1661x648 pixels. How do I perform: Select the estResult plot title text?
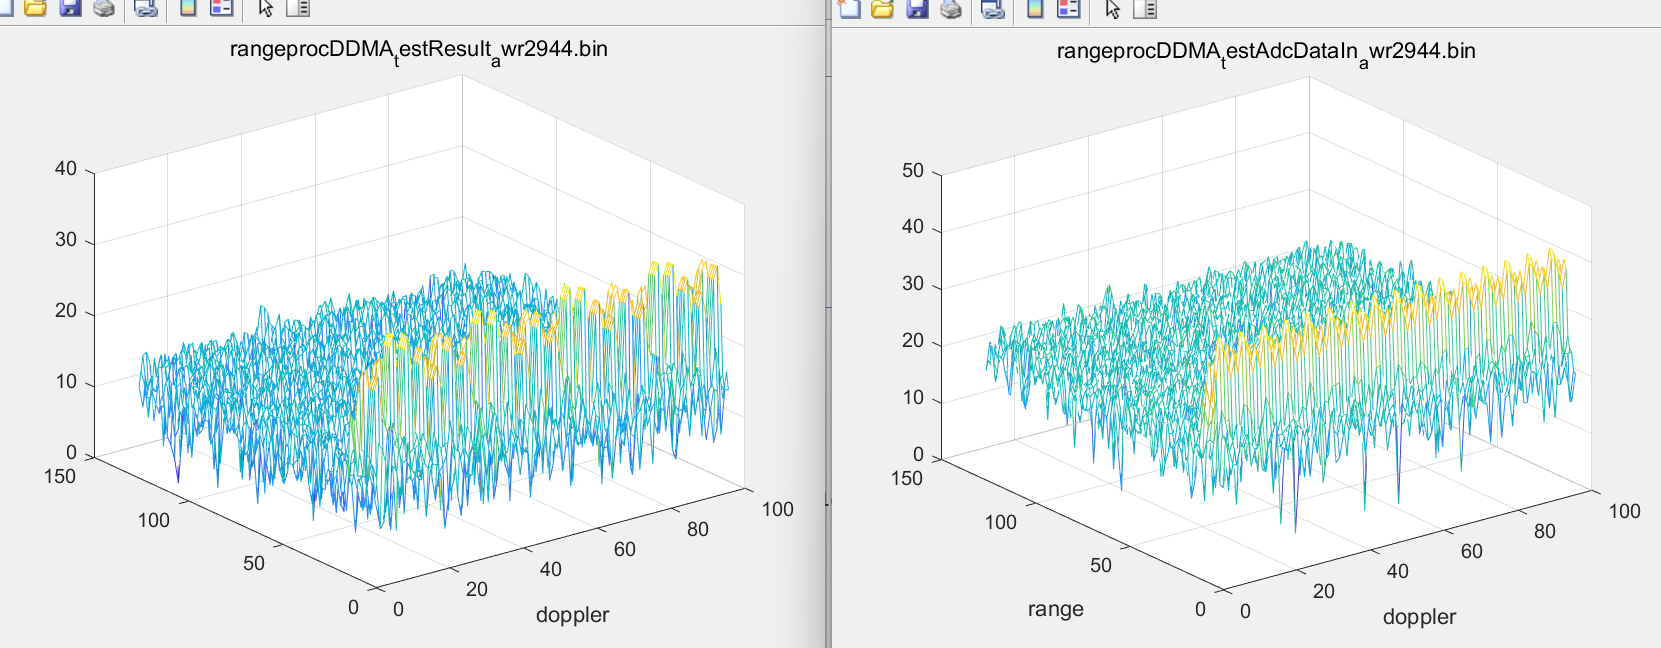[418, 51]
